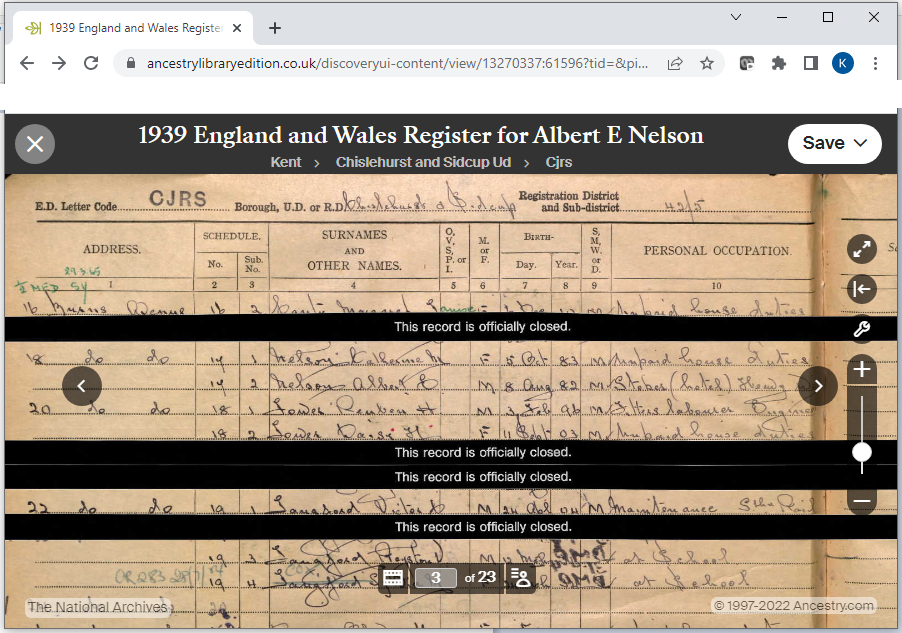Viewport: 902px width, 633px height.
Task: Click the page number field showing 3
Action: [x=435, y=577]
